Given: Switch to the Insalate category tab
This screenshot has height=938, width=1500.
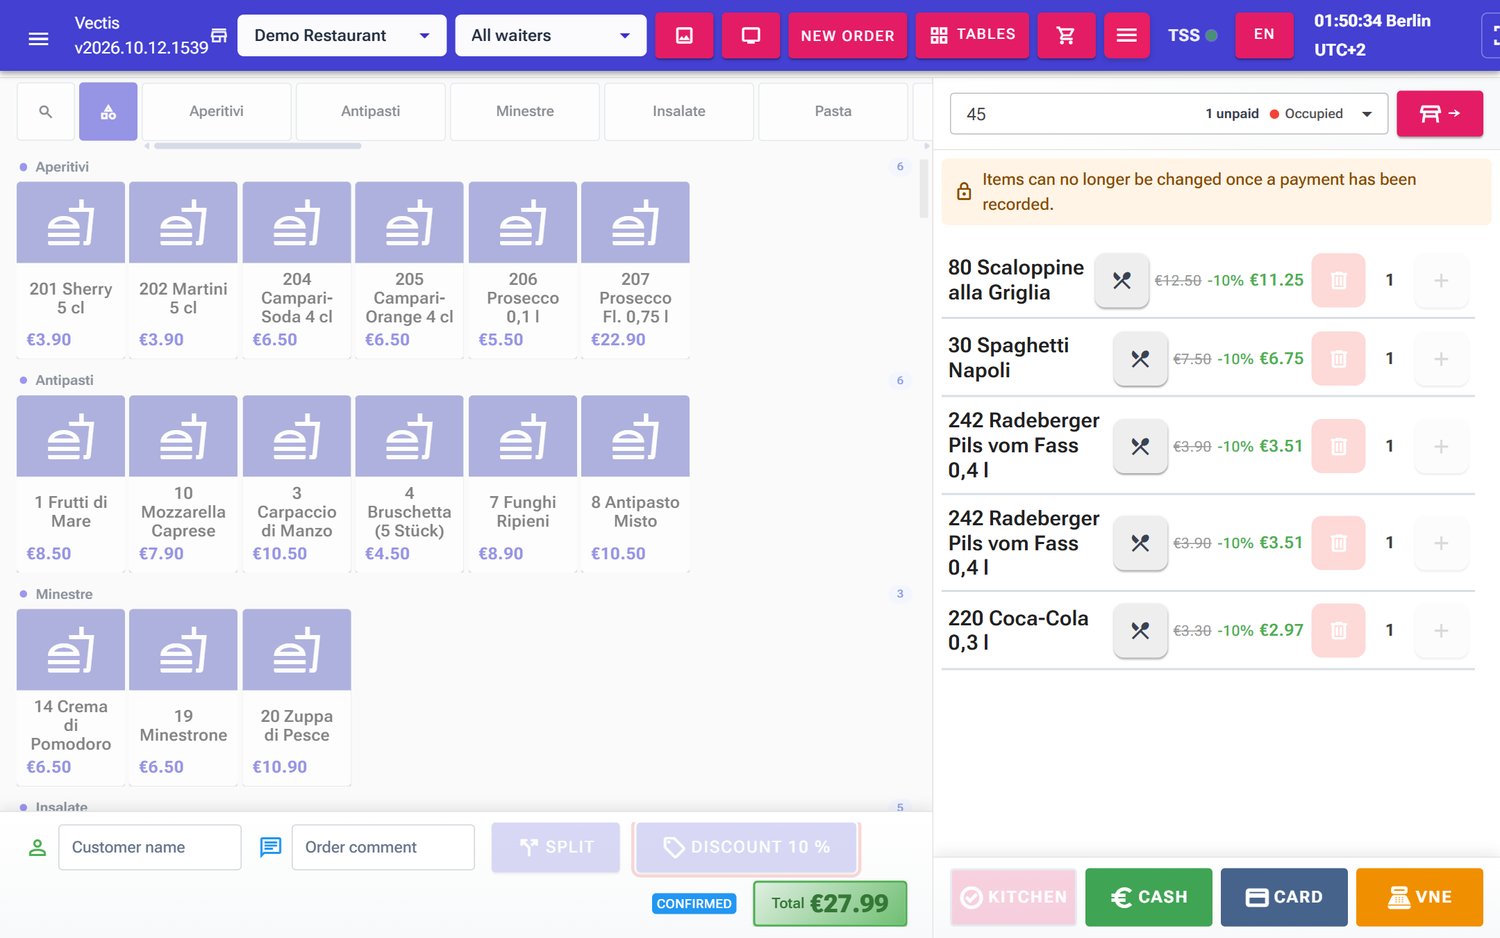Looking at the screenshot, I should click(679, 112).
